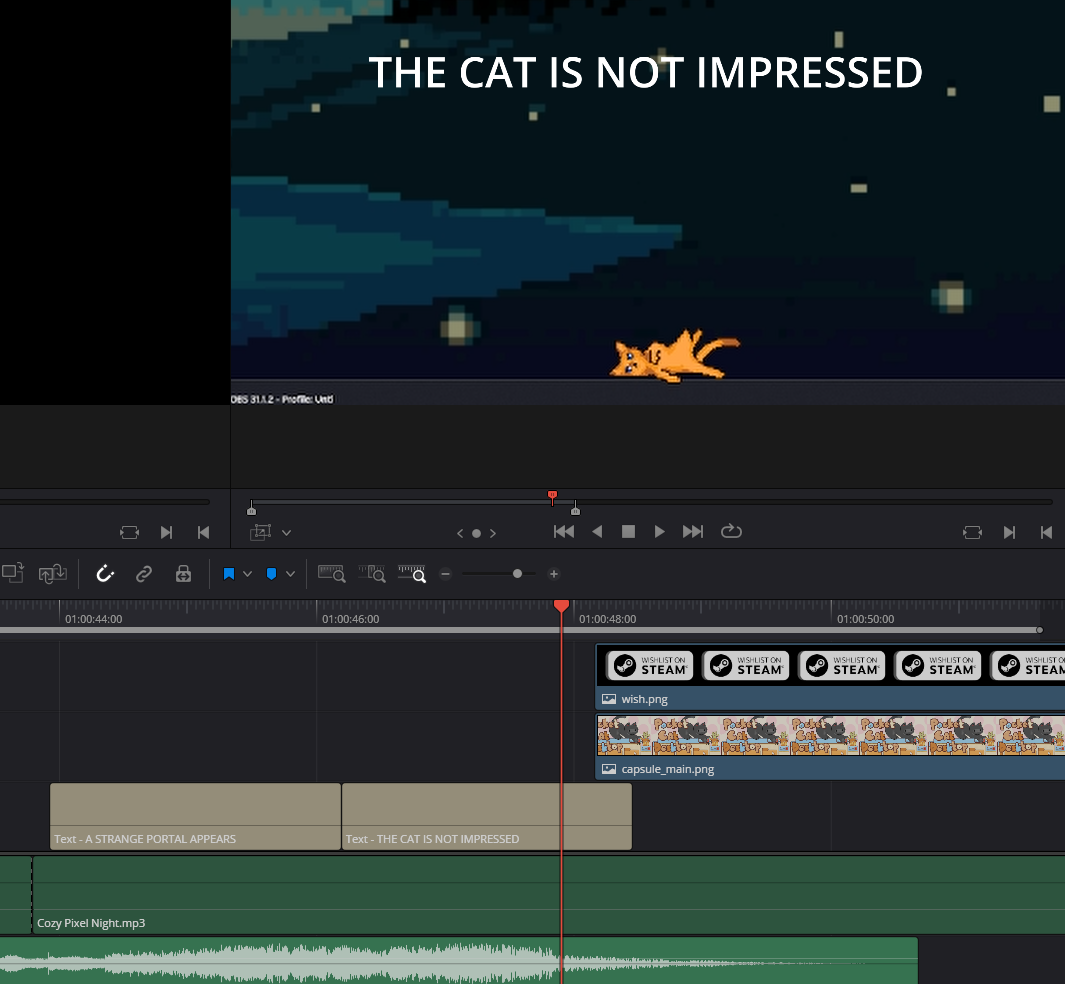Add a blue flag to clip
The height and width of the screenshot is (984, 1065).
click(x=229, y=574)
